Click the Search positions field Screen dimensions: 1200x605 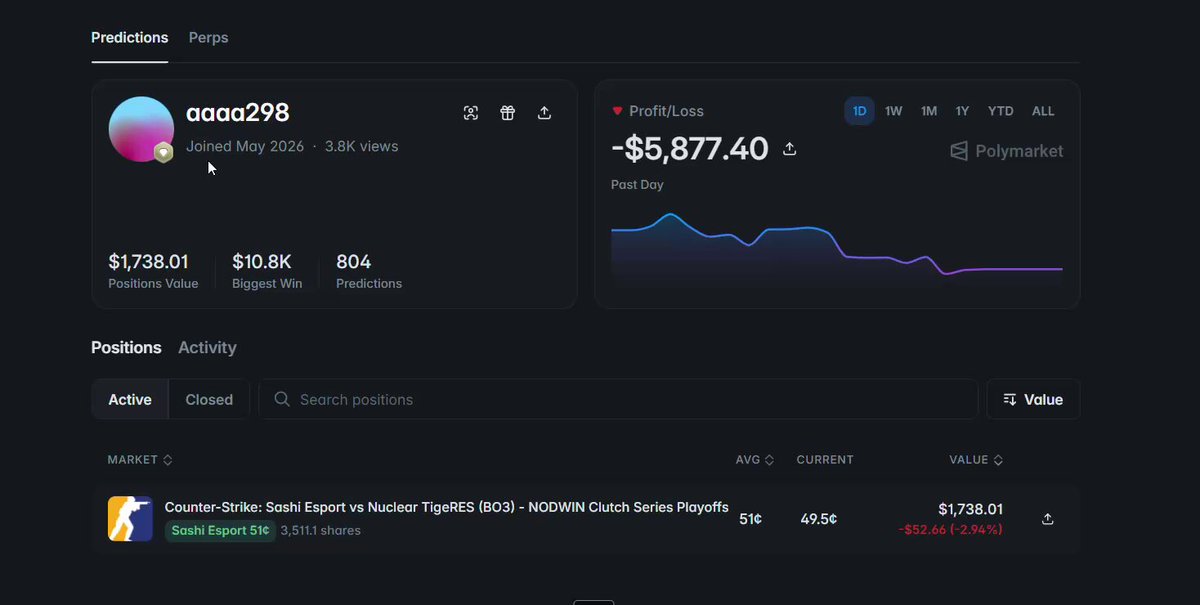click(618, 399)
